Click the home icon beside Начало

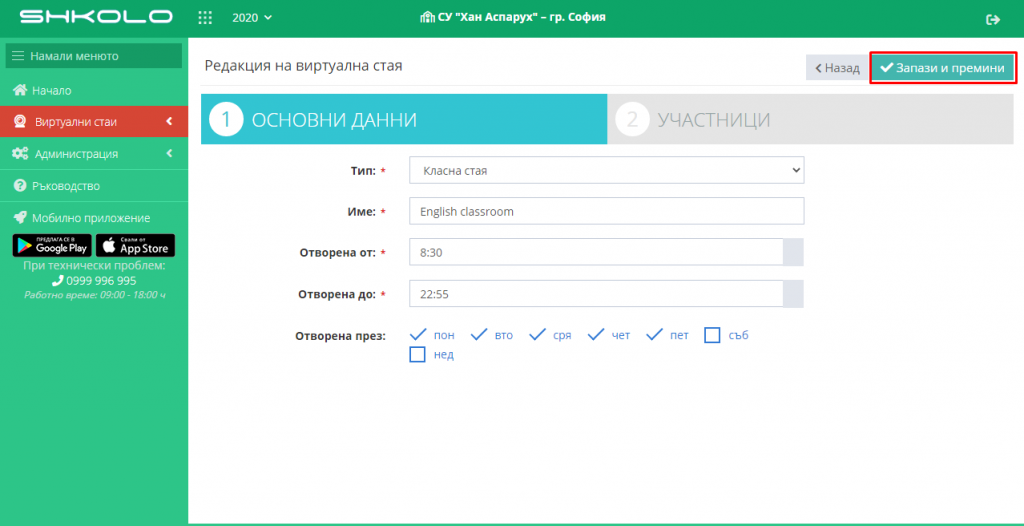[20, 90]
